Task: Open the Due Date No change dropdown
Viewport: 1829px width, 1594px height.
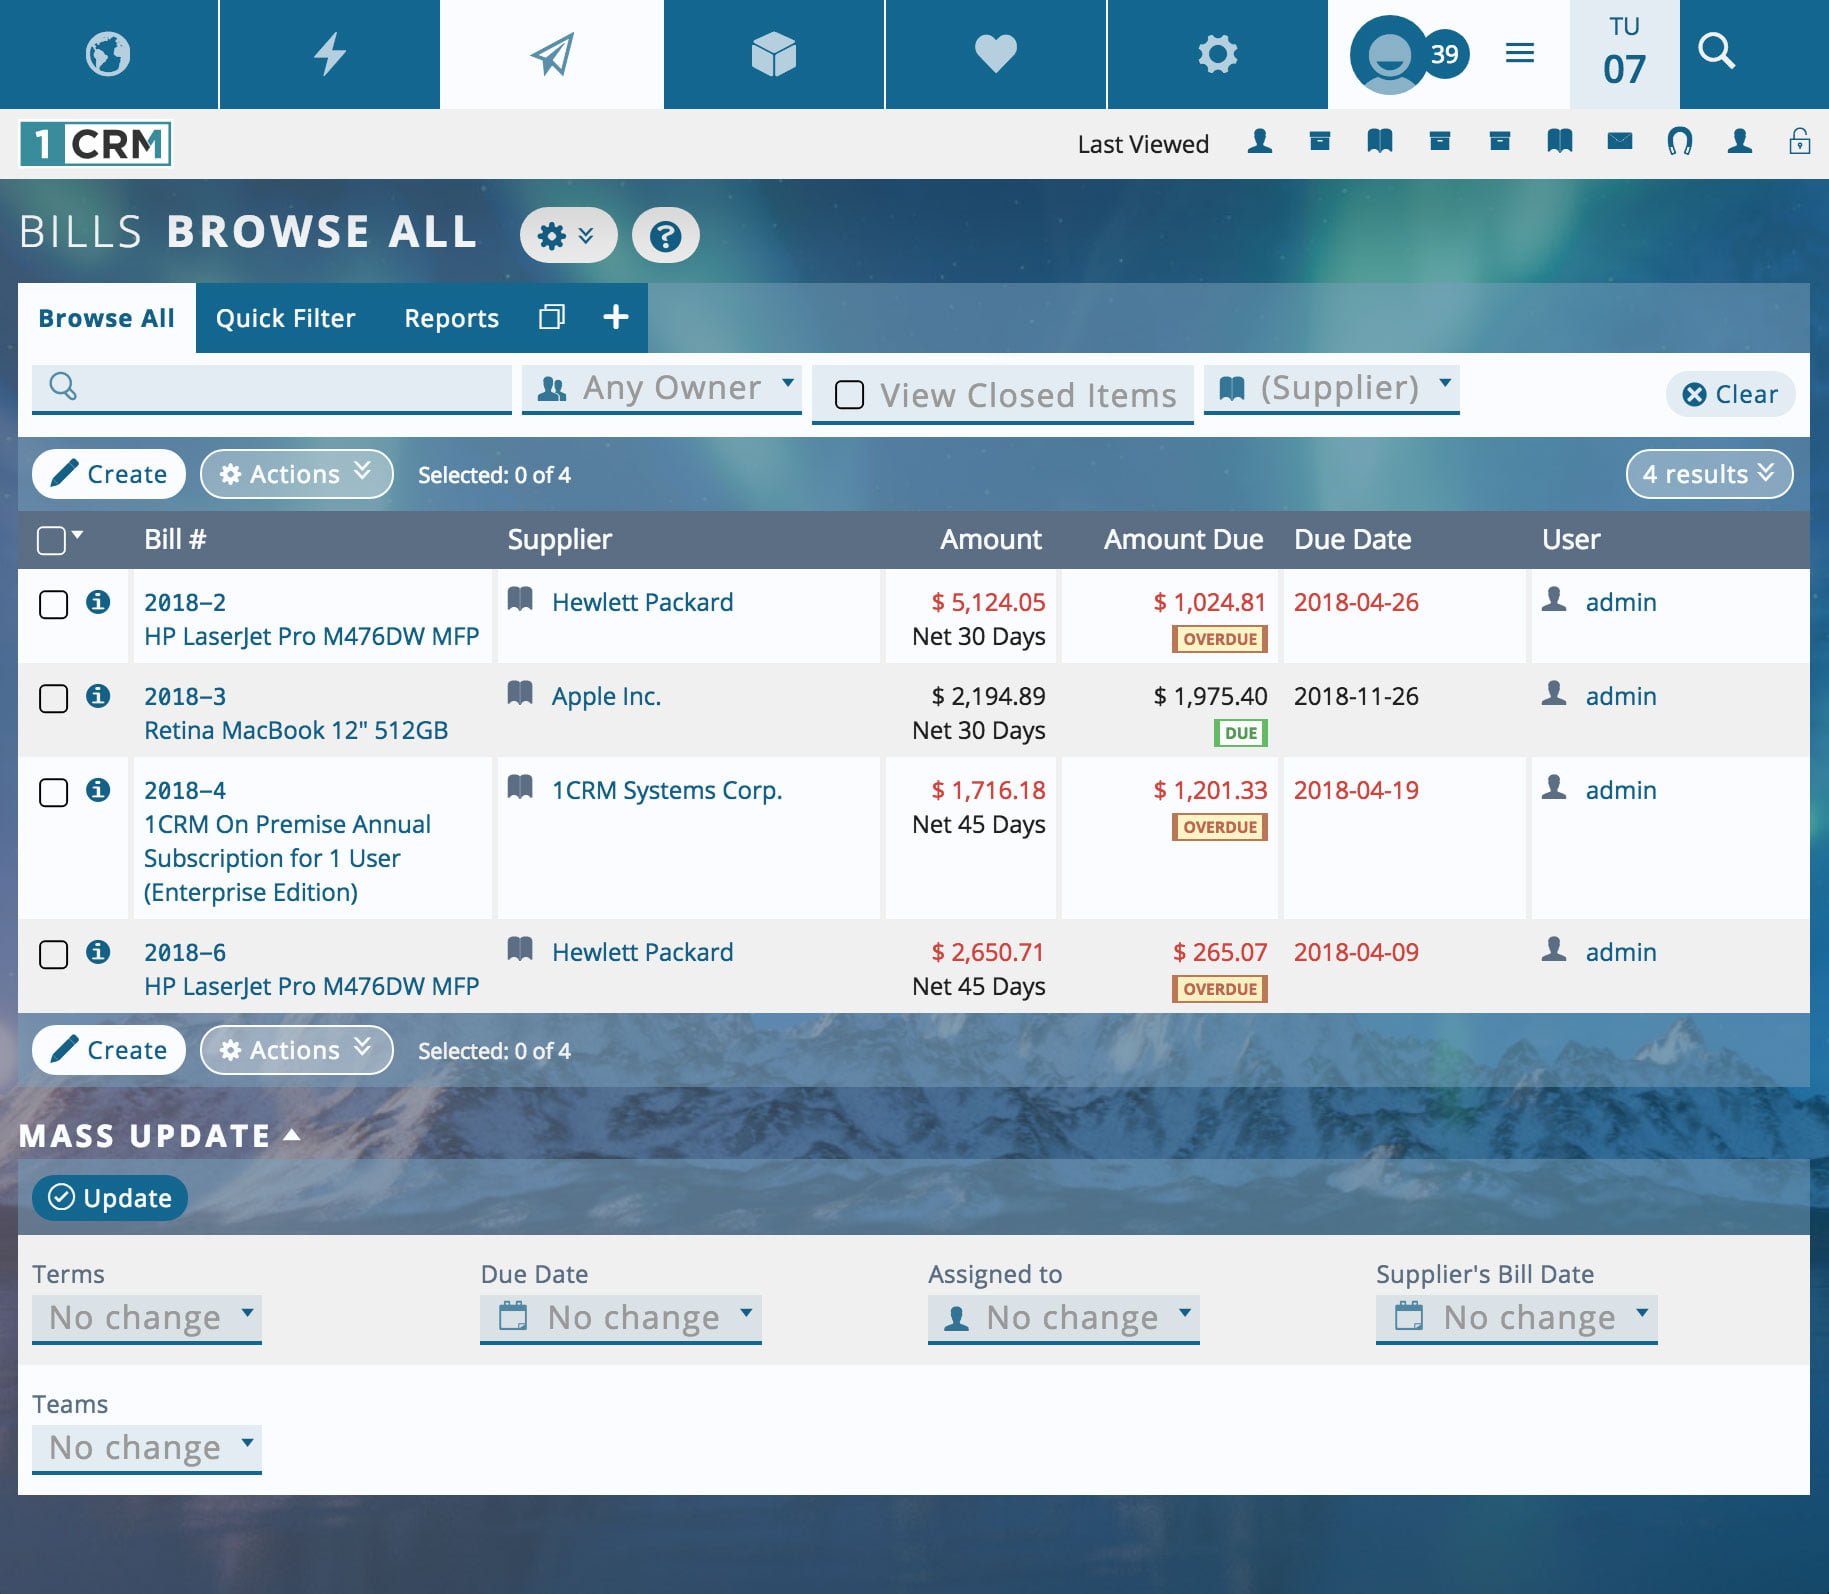Action: click(x=621, y=1319)
